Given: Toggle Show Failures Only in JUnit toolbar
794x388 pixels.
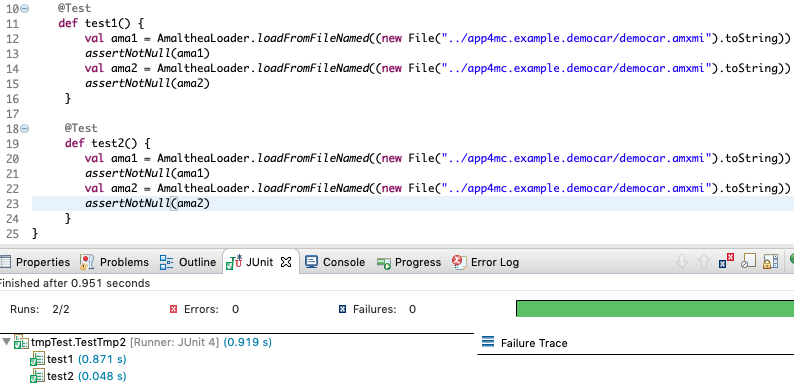Looking at the screenshot, I should pyautogui.click(x=726, y=261).
